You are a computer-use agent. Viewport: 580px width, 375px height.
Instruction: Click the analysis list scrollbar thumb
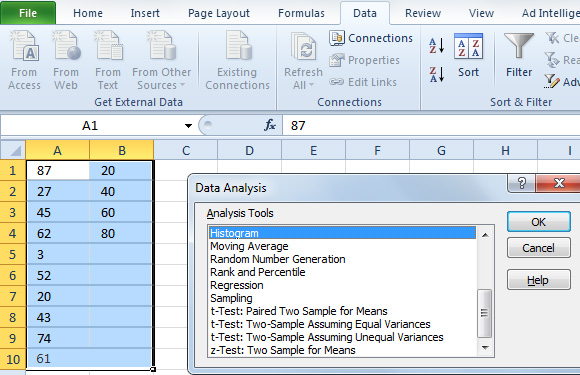pos(485,313)
